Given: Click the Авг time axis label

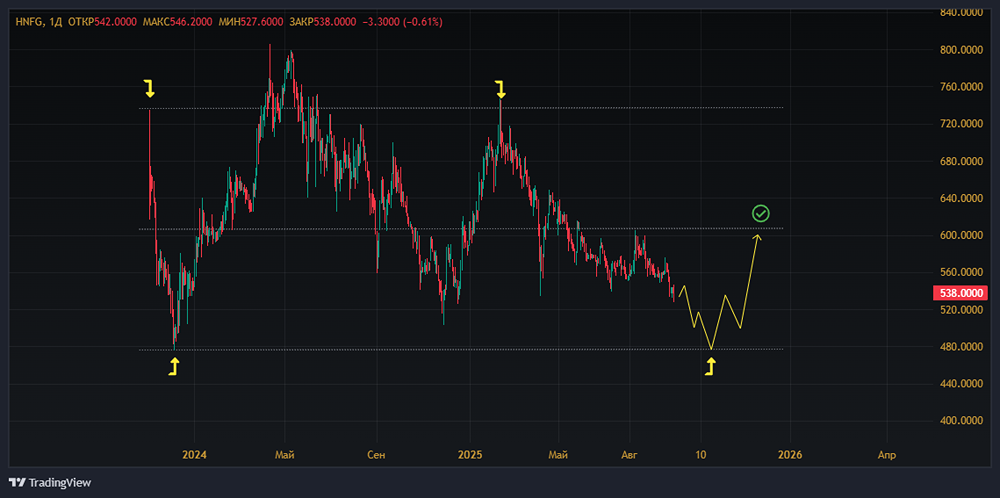Looking at the screenshot, I should pyautogui.click(x=630, y=455).
